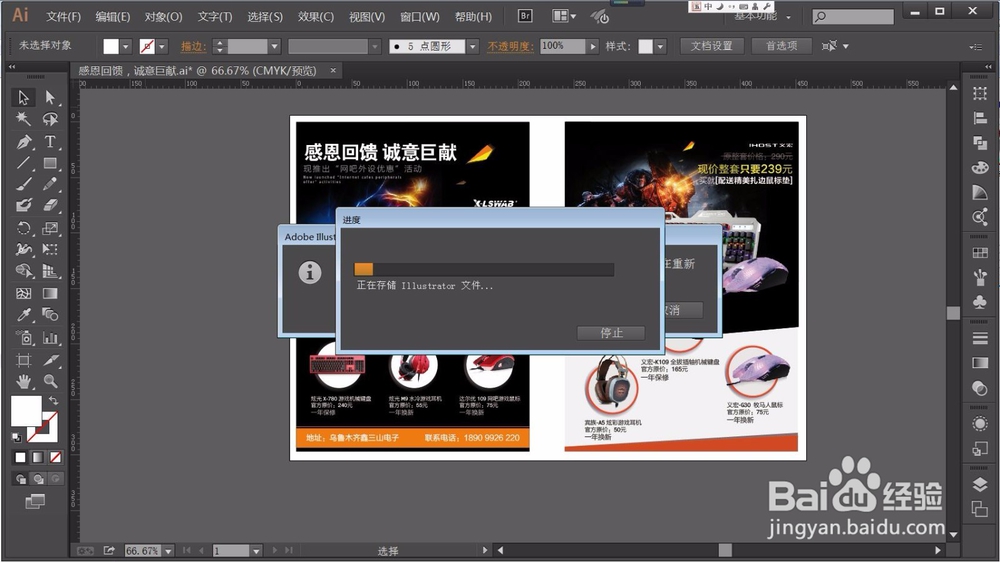
Task: Open the 文字(T) menu
Action: coord(215,17)
